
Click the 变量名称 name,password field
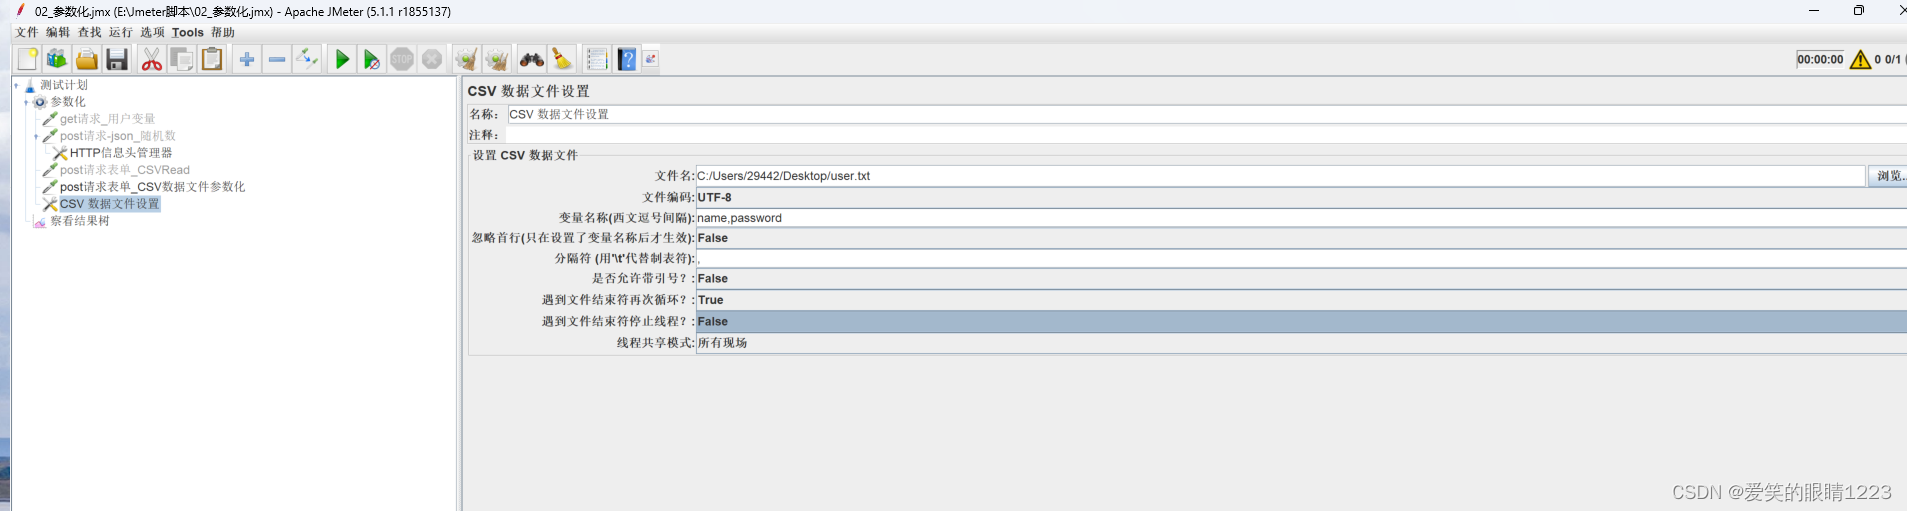click(x=1301, y=218)
